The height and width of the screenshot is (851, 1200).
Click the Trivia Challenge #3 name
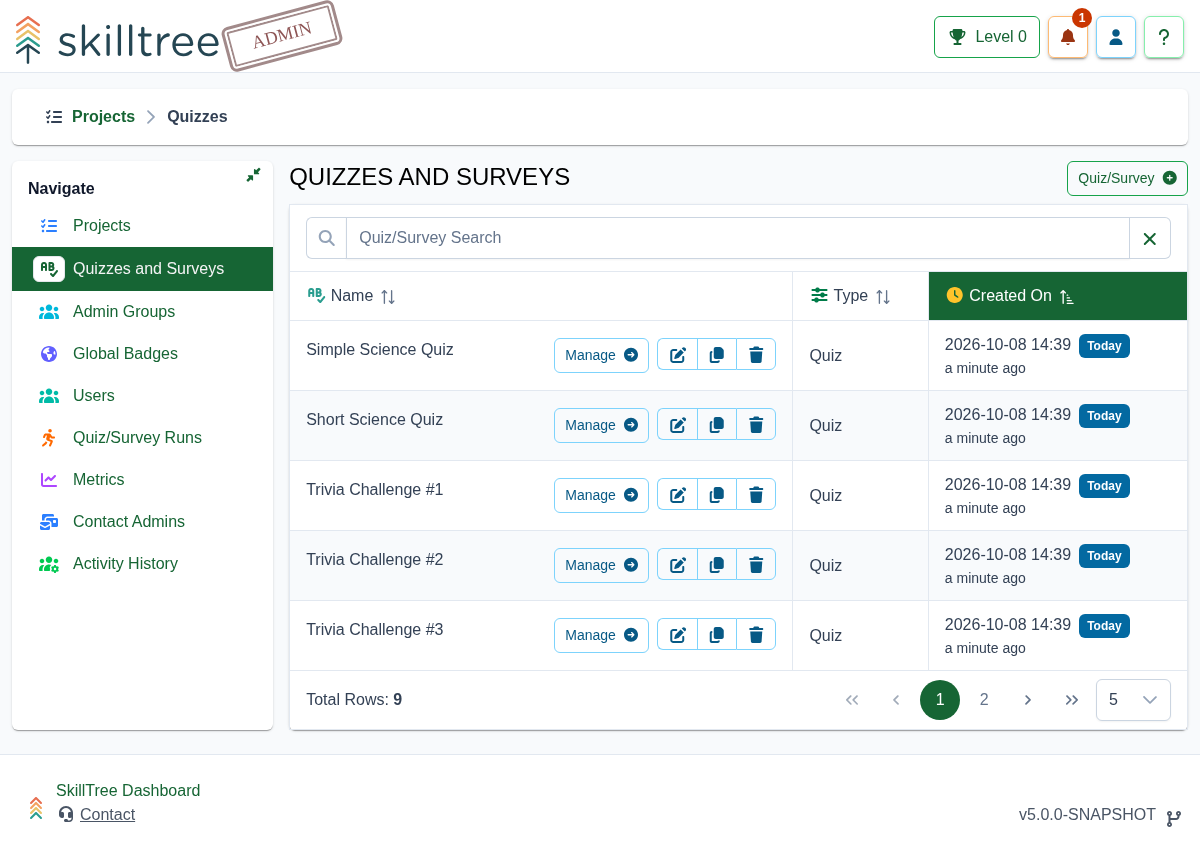375,630
